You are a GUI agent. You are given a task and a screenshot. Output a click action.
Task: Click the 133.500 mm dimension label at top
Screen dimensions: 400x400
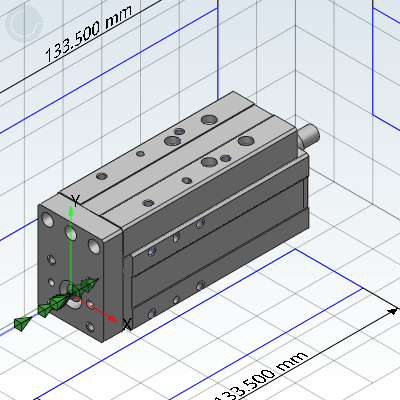[x=88, y=33]
